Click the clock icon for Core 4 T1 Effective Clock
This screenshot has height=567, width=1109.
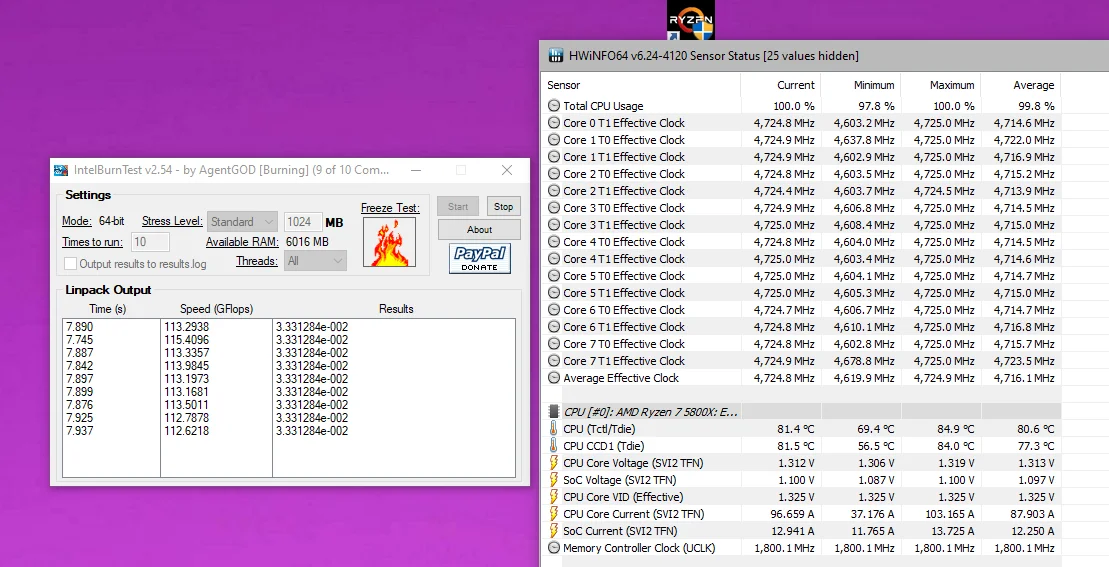click(x=554, y=259)
